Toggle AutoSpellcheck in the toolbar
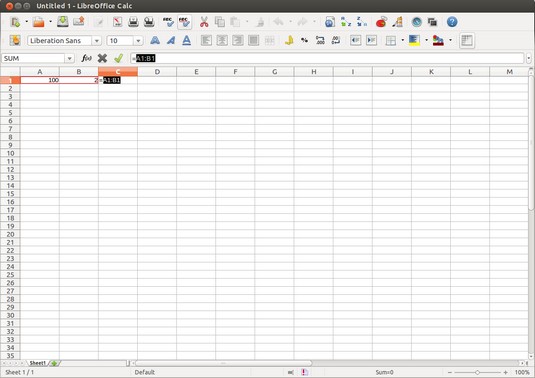This screenshot has width=535, height=378. point(184,22)
